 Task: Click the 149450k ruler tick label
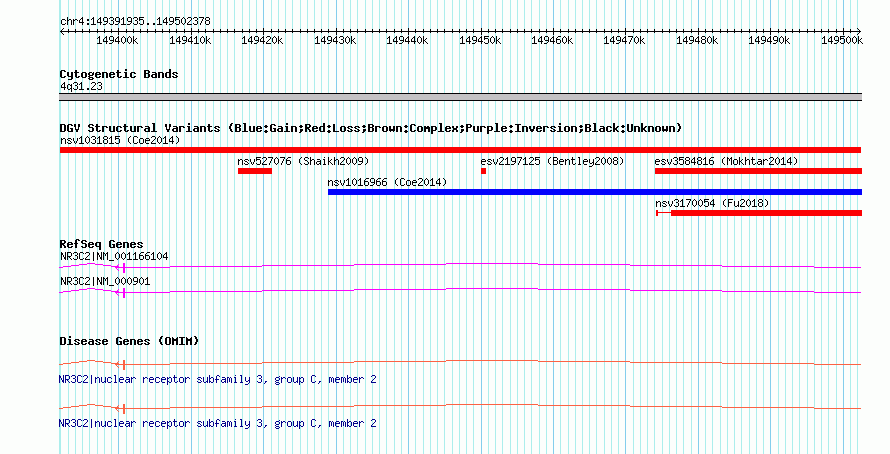click(x=480, y=40)
